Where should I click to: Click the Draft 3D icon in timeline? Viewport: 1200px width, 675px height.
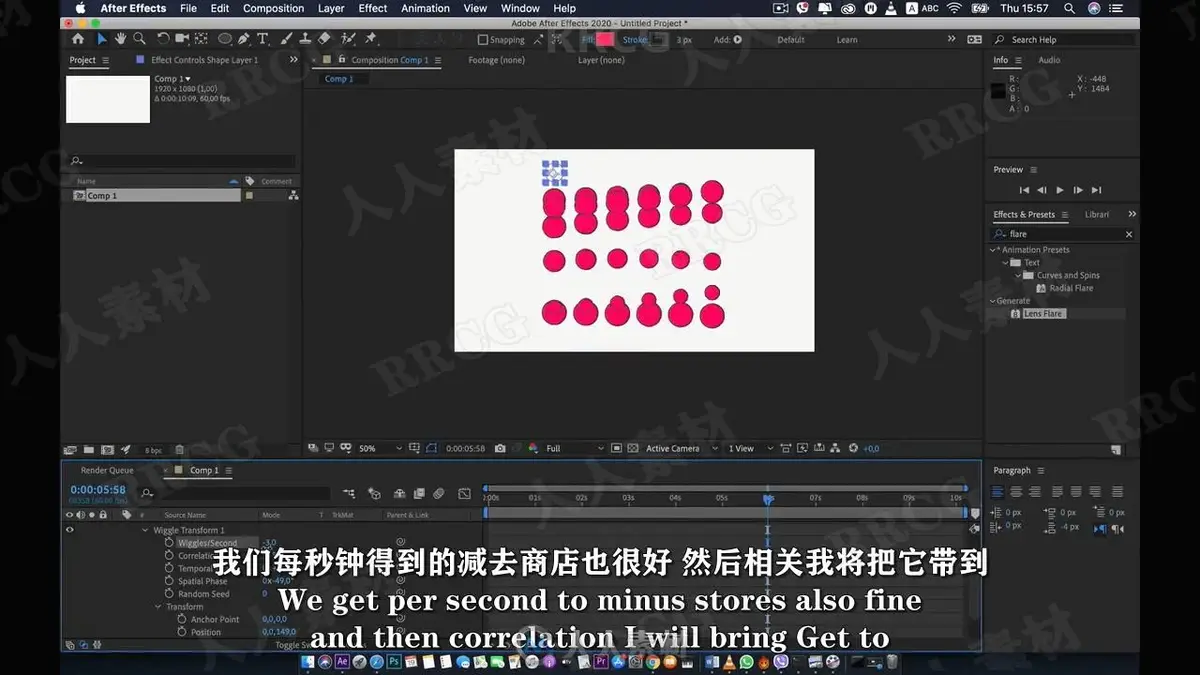point(374,493)
